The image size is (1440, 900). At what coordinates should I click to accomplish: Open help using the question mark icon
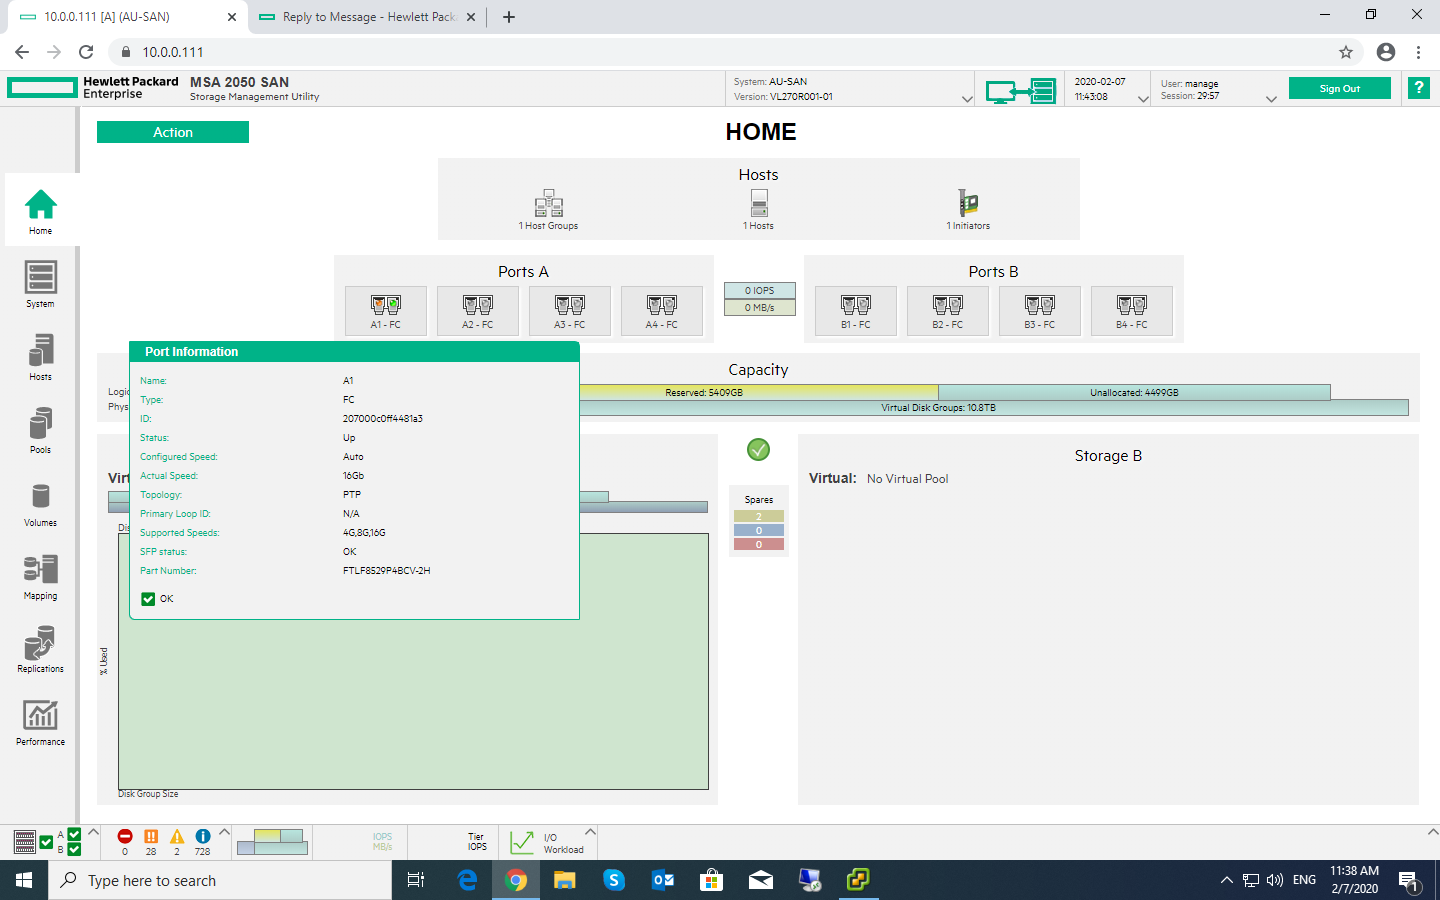click(1418, 88)
